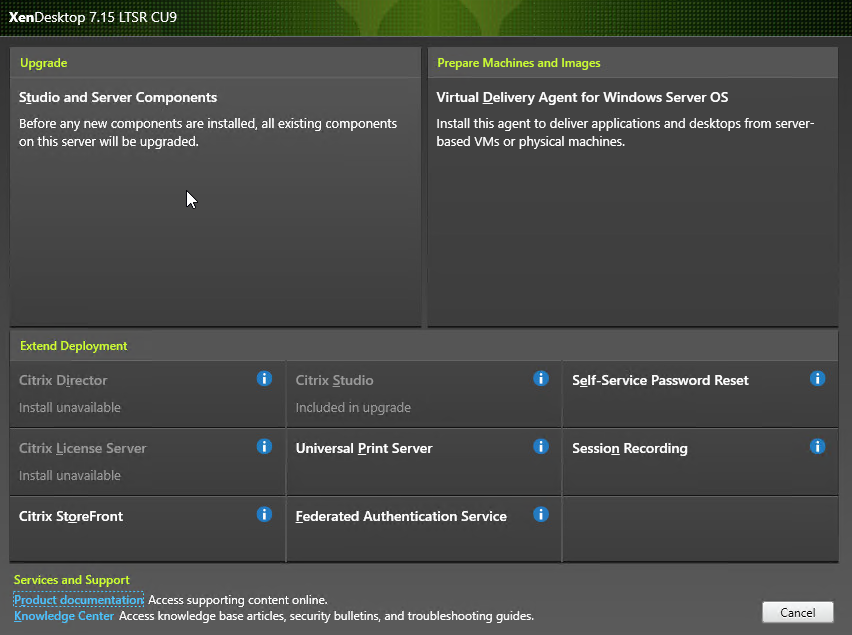View Universal Print Server info icon

pos(541,446)
